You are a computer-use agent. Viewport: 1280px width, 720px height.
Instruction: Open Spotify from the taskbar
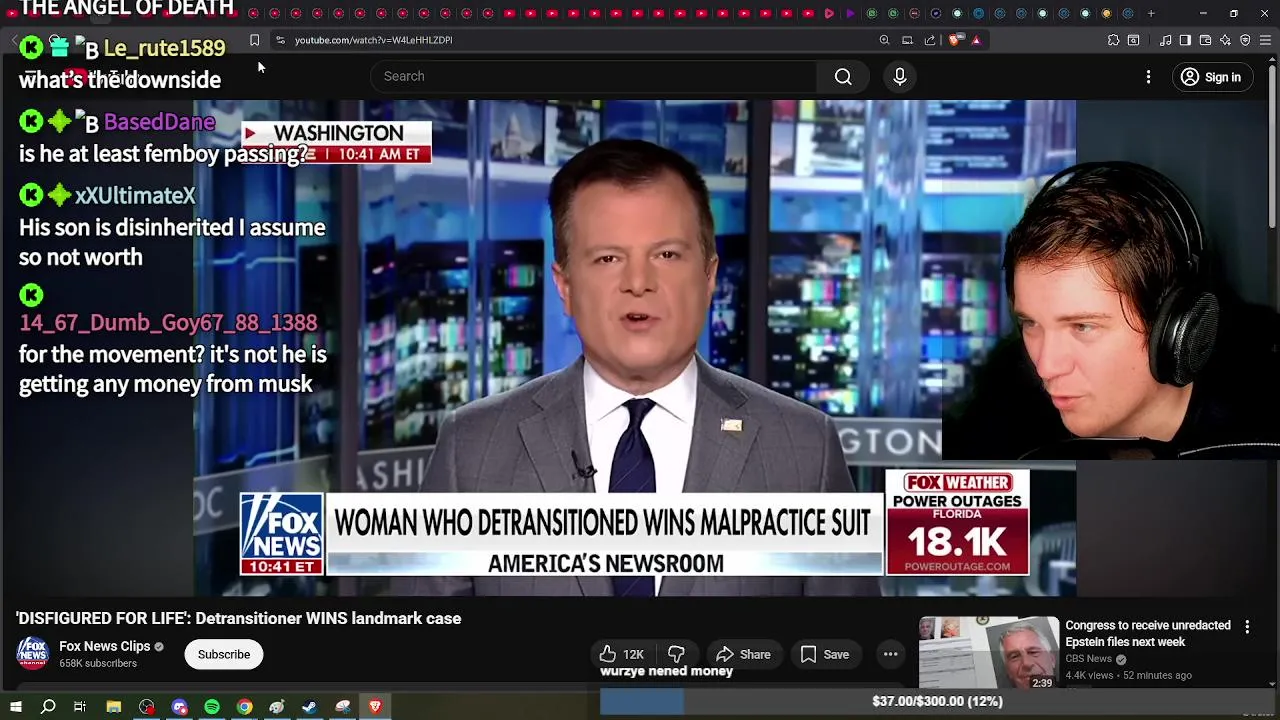[x=212, y=707]
